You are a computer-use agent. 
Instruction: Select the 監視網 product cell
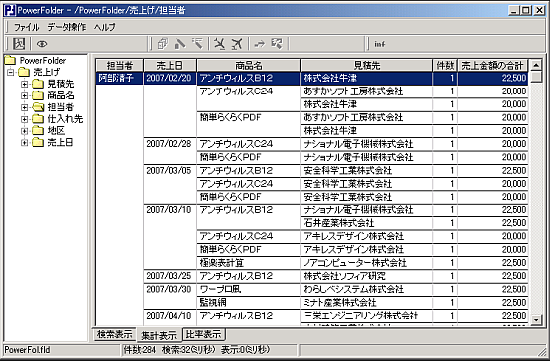point(249,302)
